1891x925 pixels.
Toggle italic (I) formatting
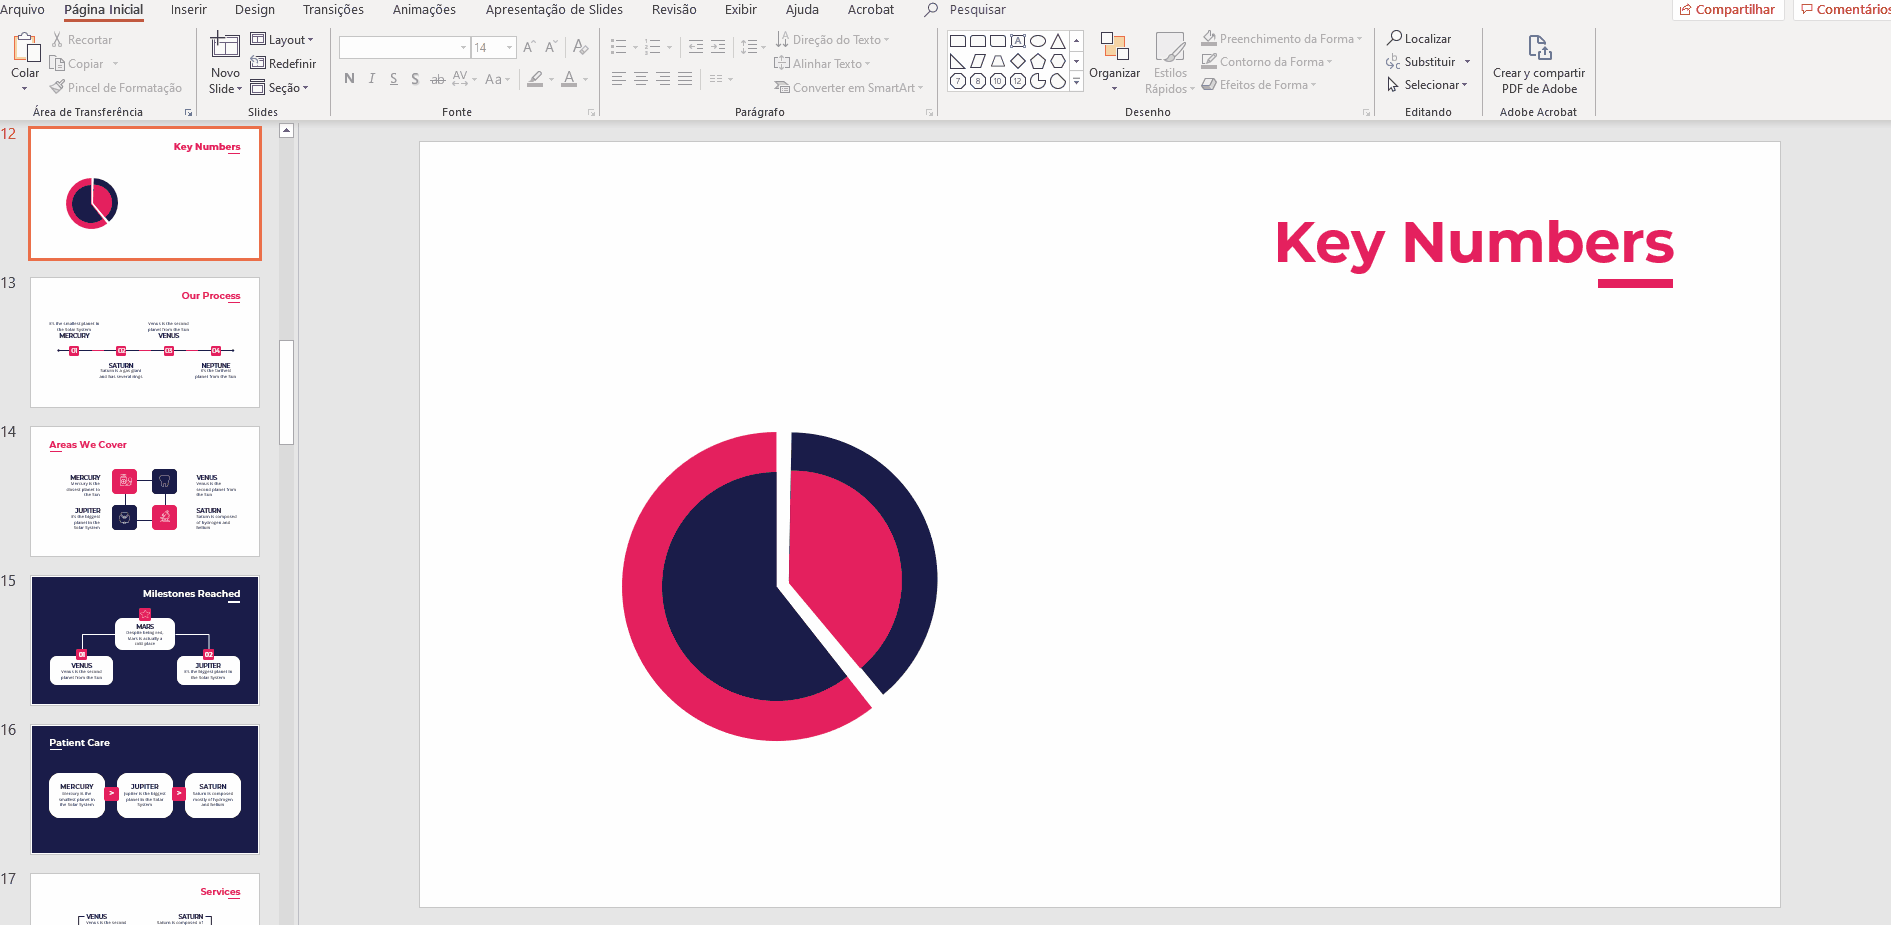(x=371, y=79)
